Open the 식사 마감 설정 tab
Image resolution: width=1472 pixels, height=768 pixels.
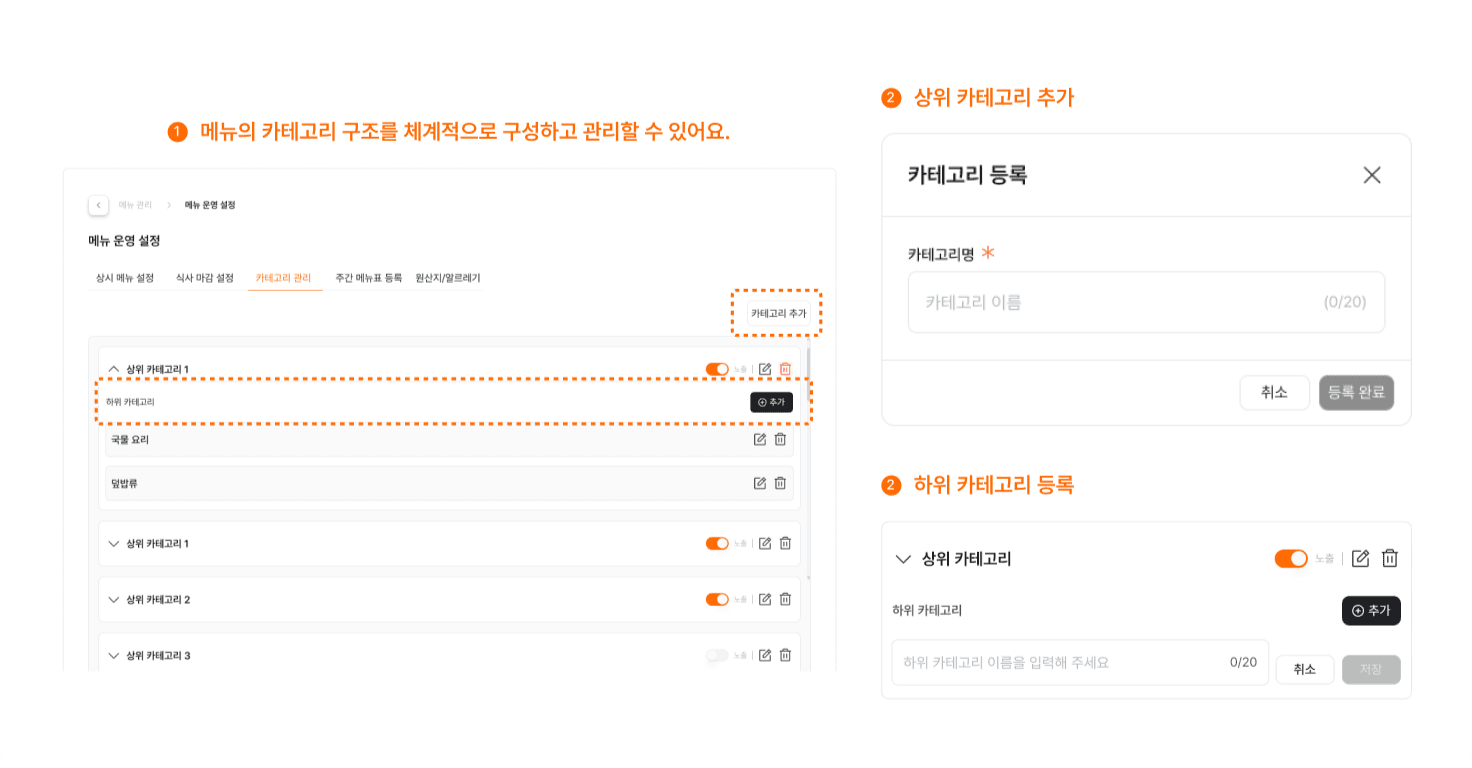tap(205, 278)
